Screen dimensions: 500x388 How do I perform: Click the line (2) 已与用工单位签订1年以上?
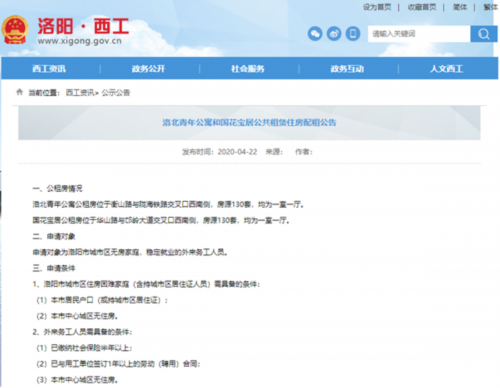pos(118,364)
